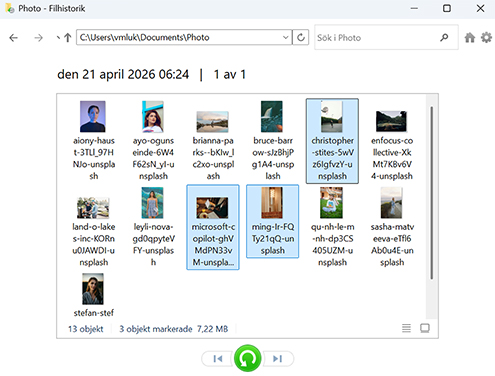Switch to large icons view

point(425,328)
